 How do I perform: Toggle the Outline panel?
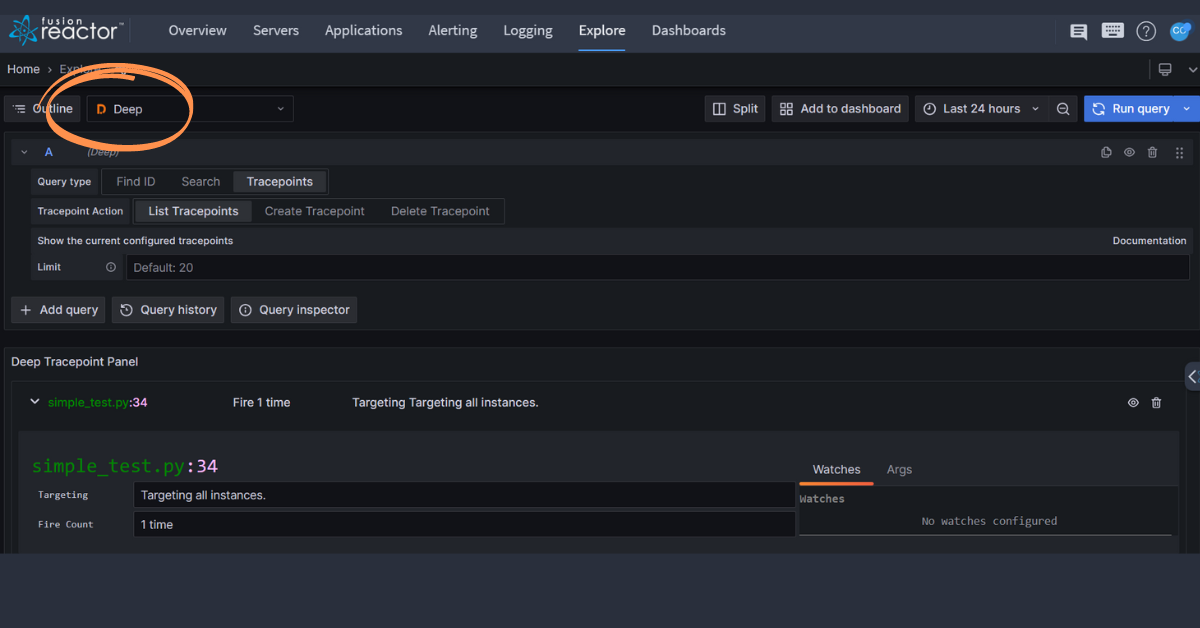[x=42, y=108]
